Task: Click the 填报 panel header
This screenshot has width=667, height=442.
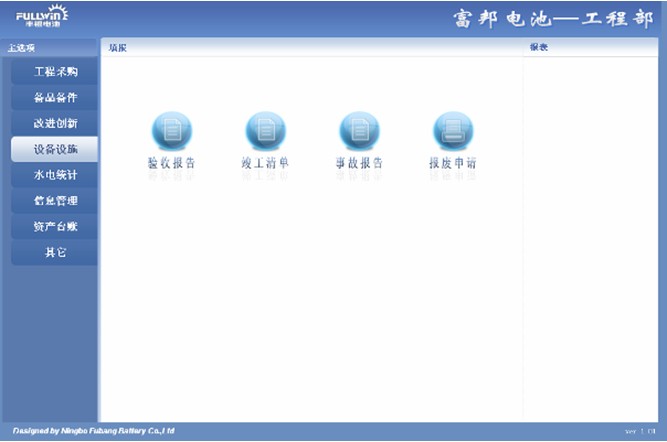Action: (118, 48)
